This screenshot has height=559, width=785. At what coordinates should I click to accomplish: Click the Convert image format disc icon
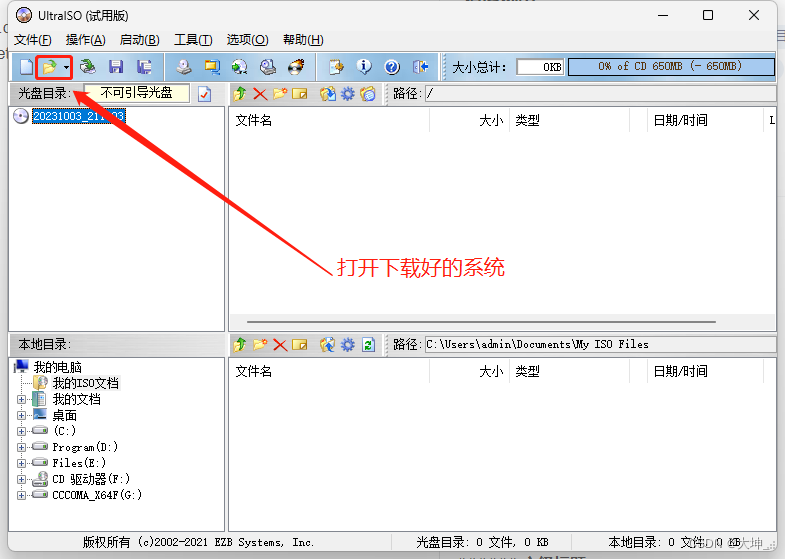click(x=240, y=67)
